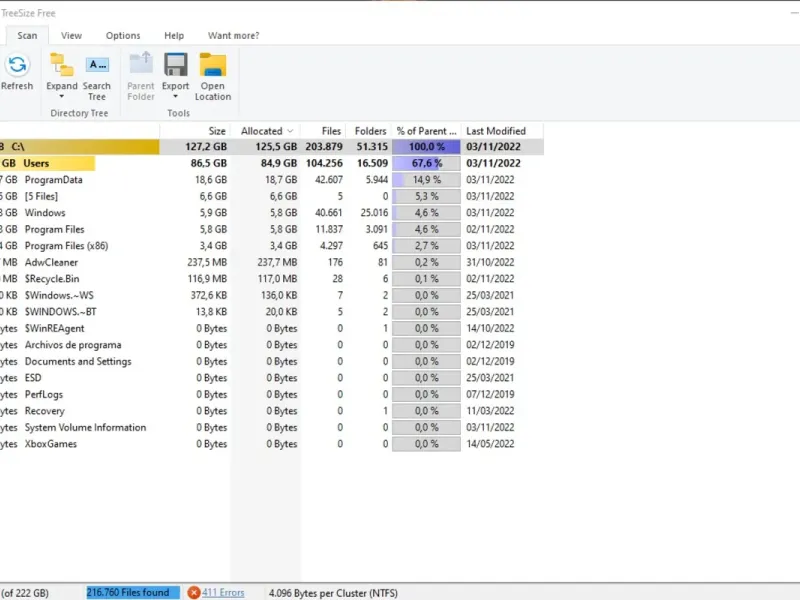This screenshot has height=600, width=800.
Task: Switch to the Scan tab
Action: [x=27, y=36]
